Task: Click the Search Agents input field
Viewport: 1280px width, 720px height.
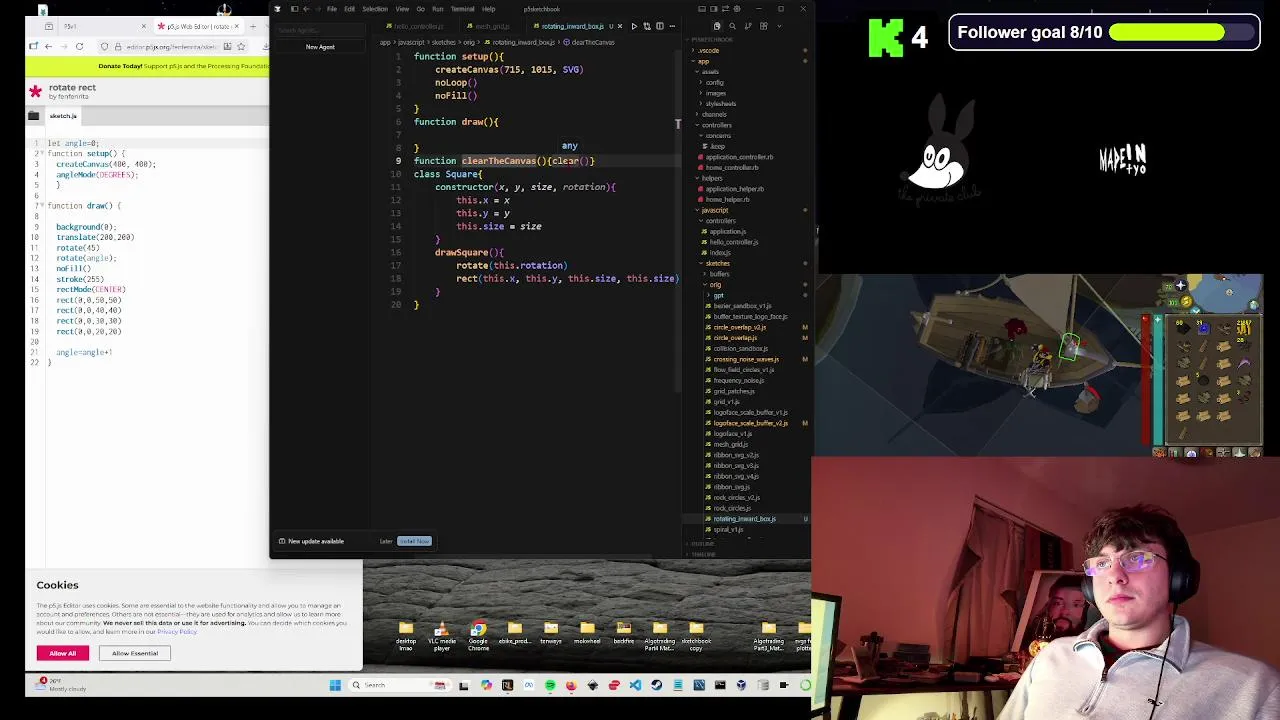Action: coord(320,31)
